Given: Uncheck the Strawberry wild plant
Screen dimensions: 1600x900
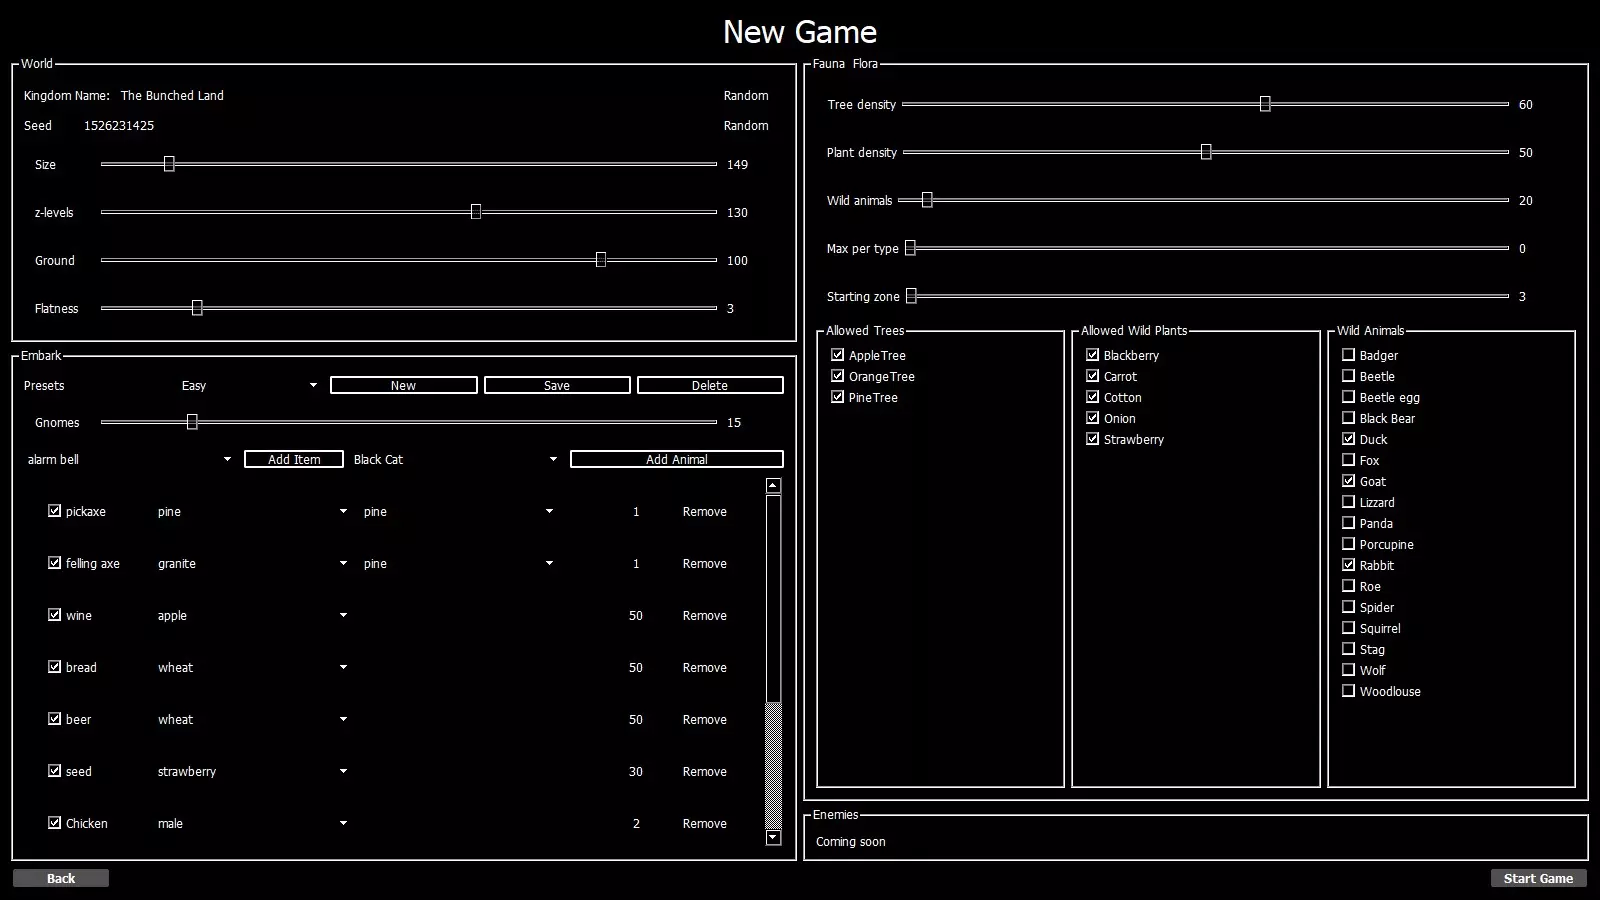Looking at the screenshot, I should click(x=1092, y=439).
